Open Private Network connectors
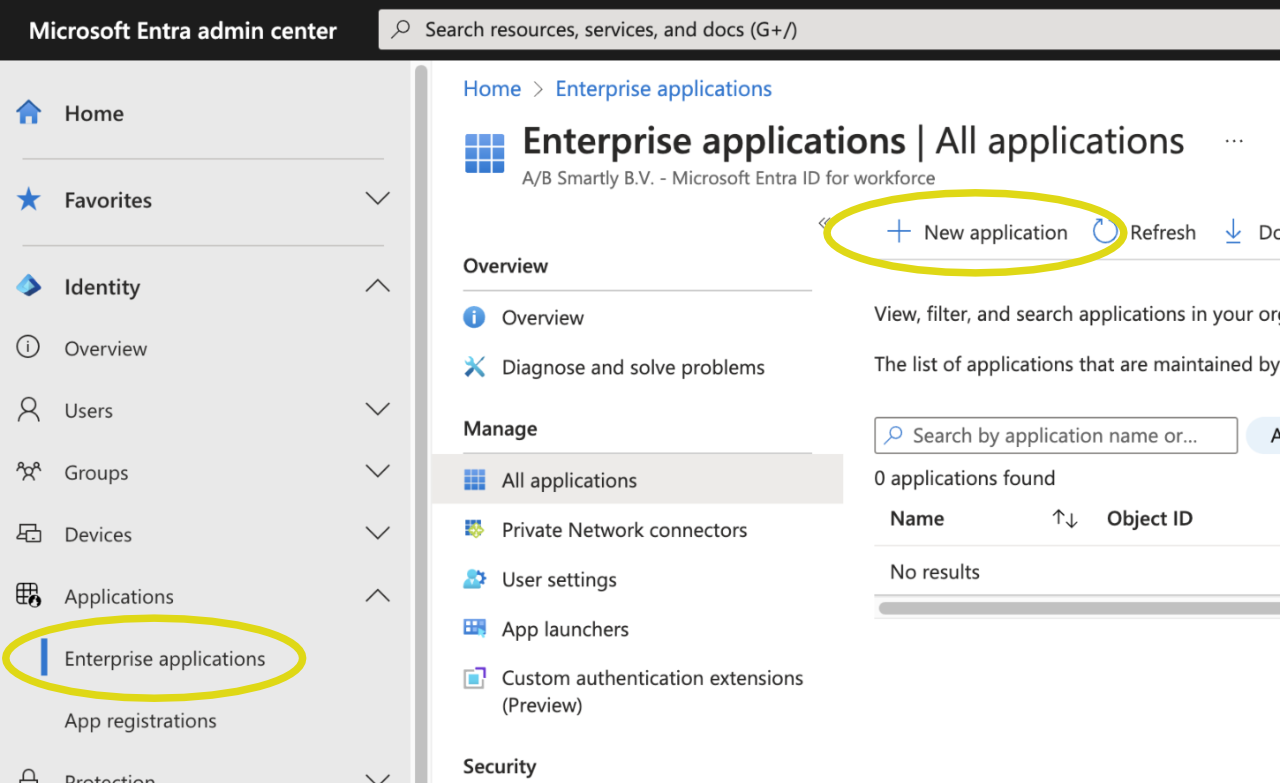This screenshot has height=783, width=1280. pyautogui.click(x=624, y=530)
